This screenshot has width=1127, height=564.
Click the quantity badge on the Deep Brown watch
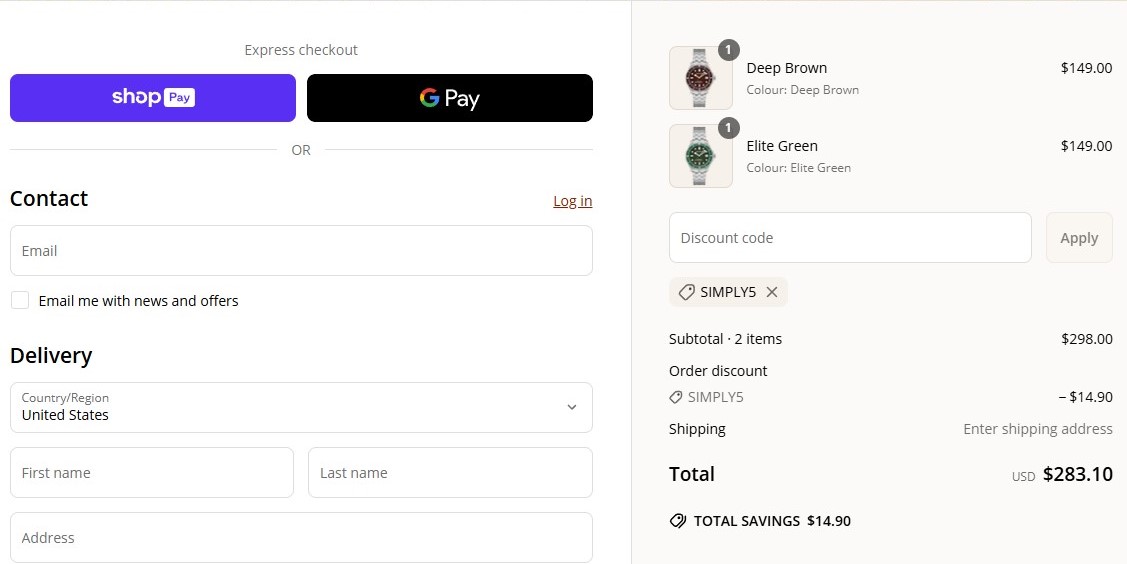click(x=729, y=50)
